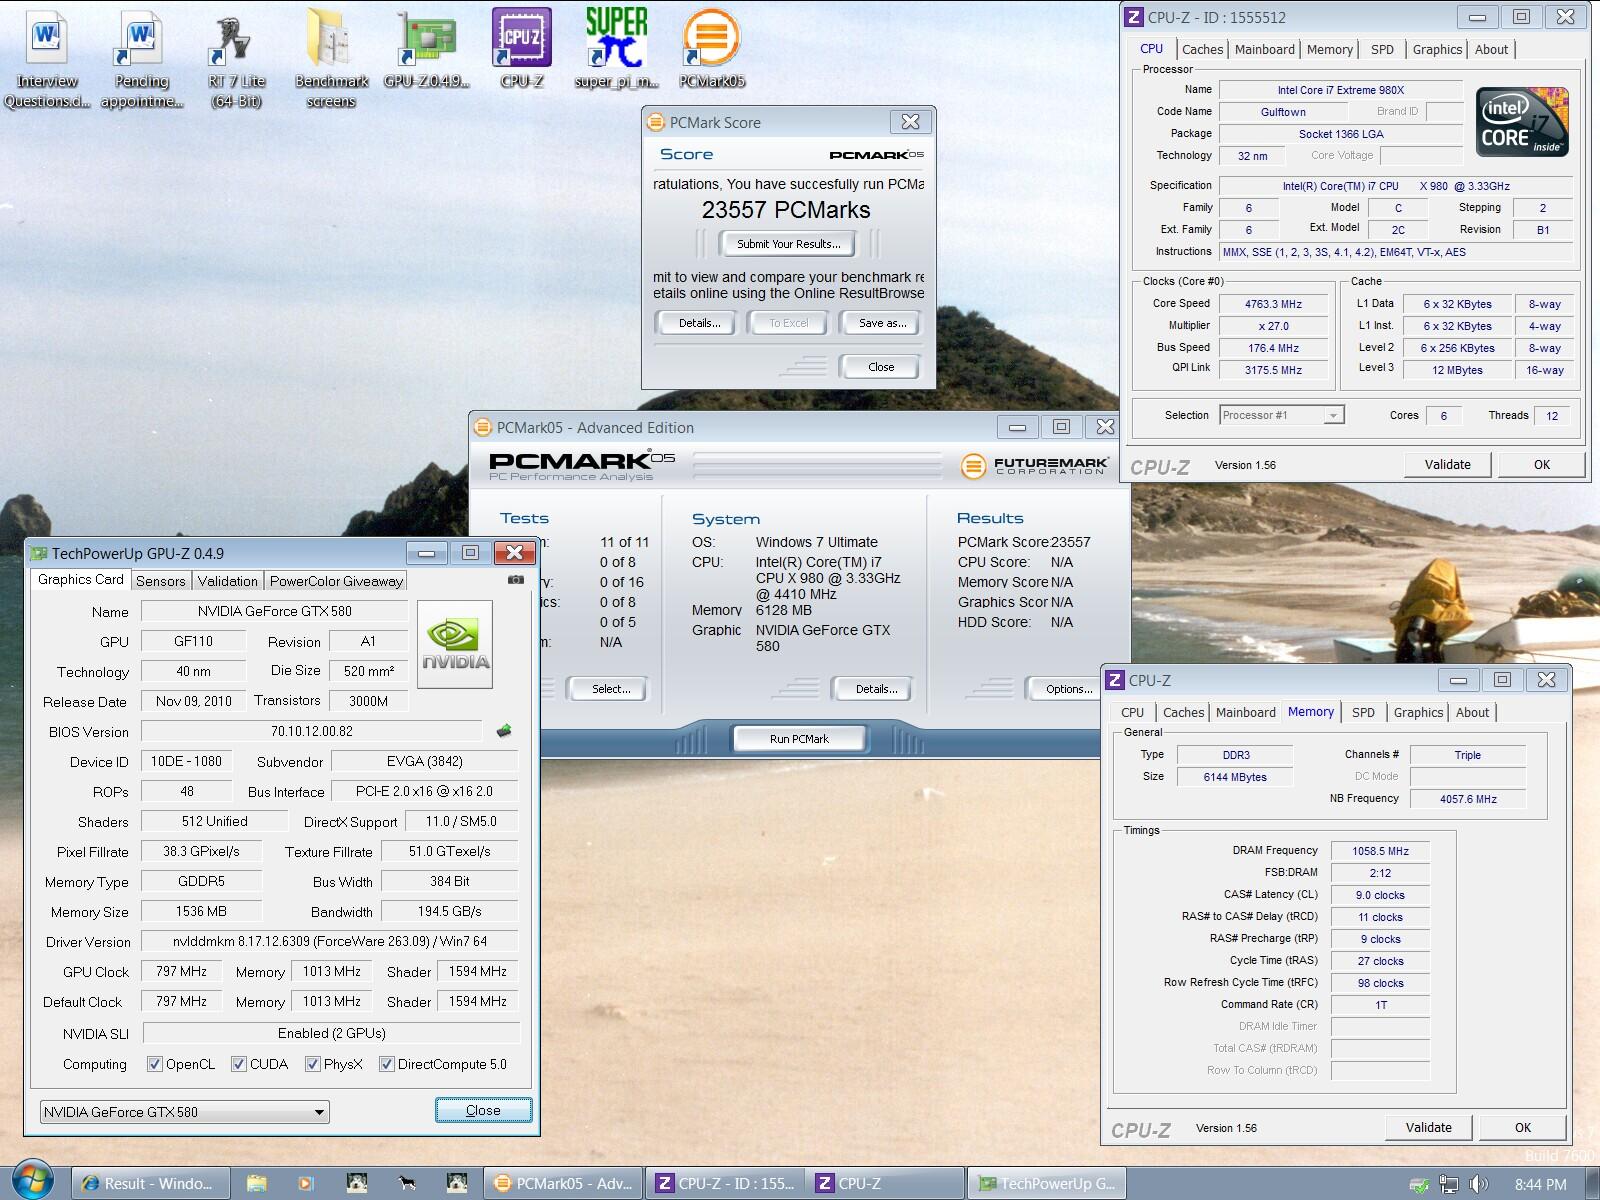
Task: Switch to PCMark05 taskbar button
Action: 565,1184
